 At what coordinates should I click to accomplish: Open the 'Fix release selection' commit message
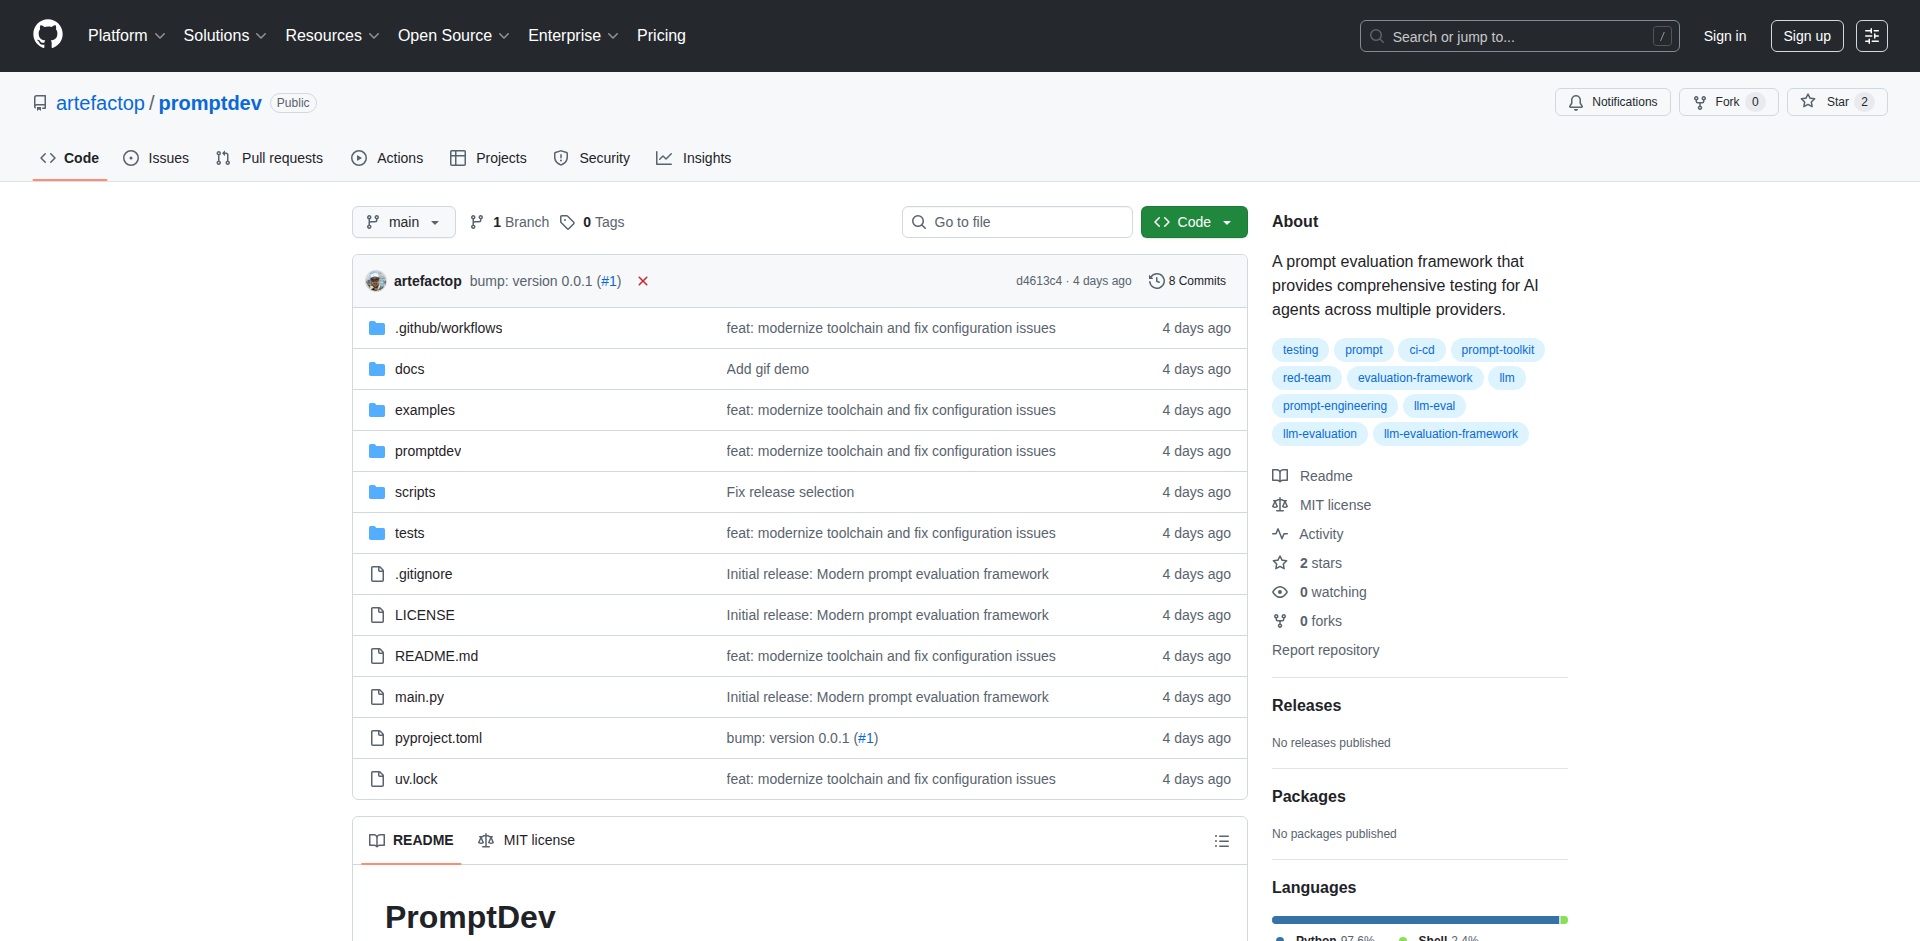pos(790,492)
